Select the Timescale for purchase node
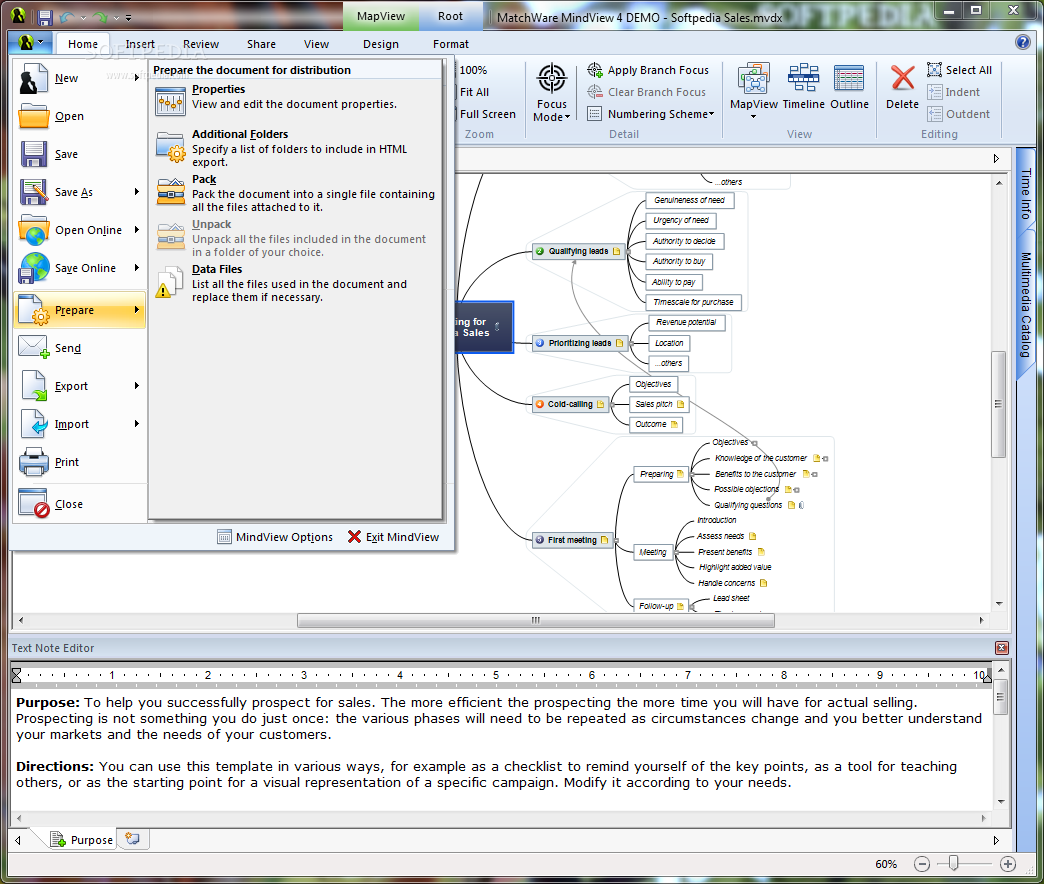1044x884 pixels. click(693, 302)
